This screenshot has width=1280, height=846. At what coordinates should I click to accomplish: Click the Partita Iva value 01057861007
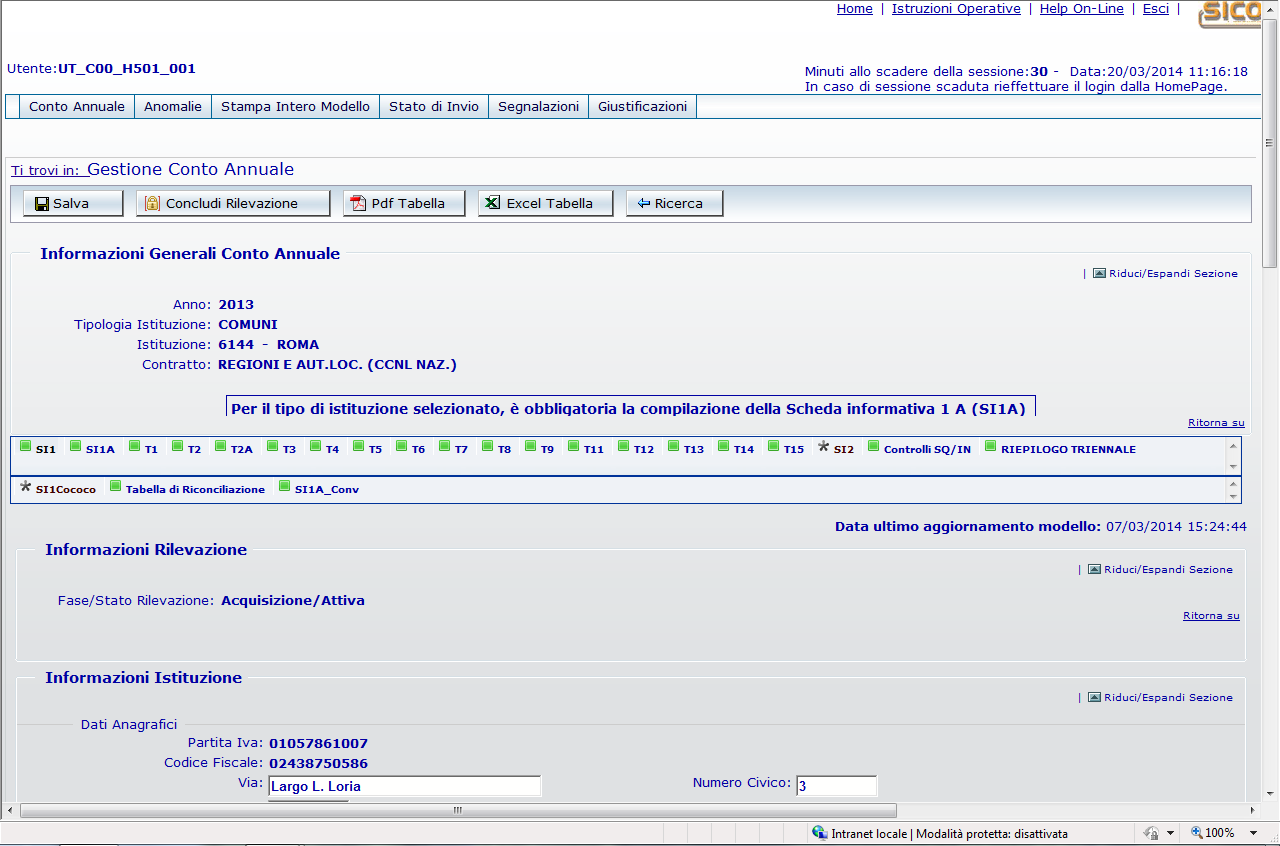click(319, 743)
